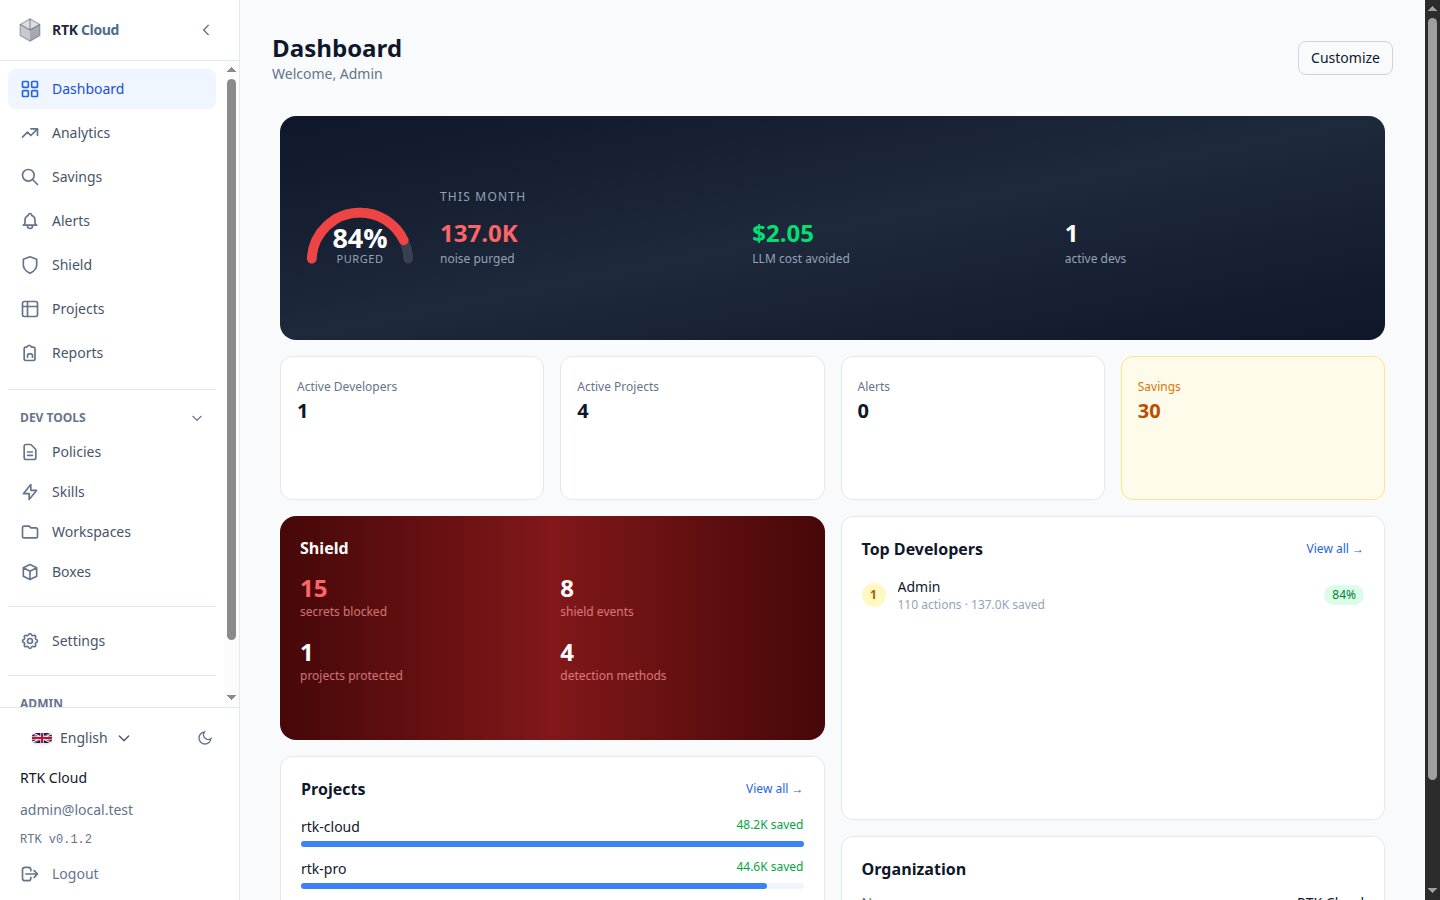Click the rtk-pro project name

tap(324, 869)
